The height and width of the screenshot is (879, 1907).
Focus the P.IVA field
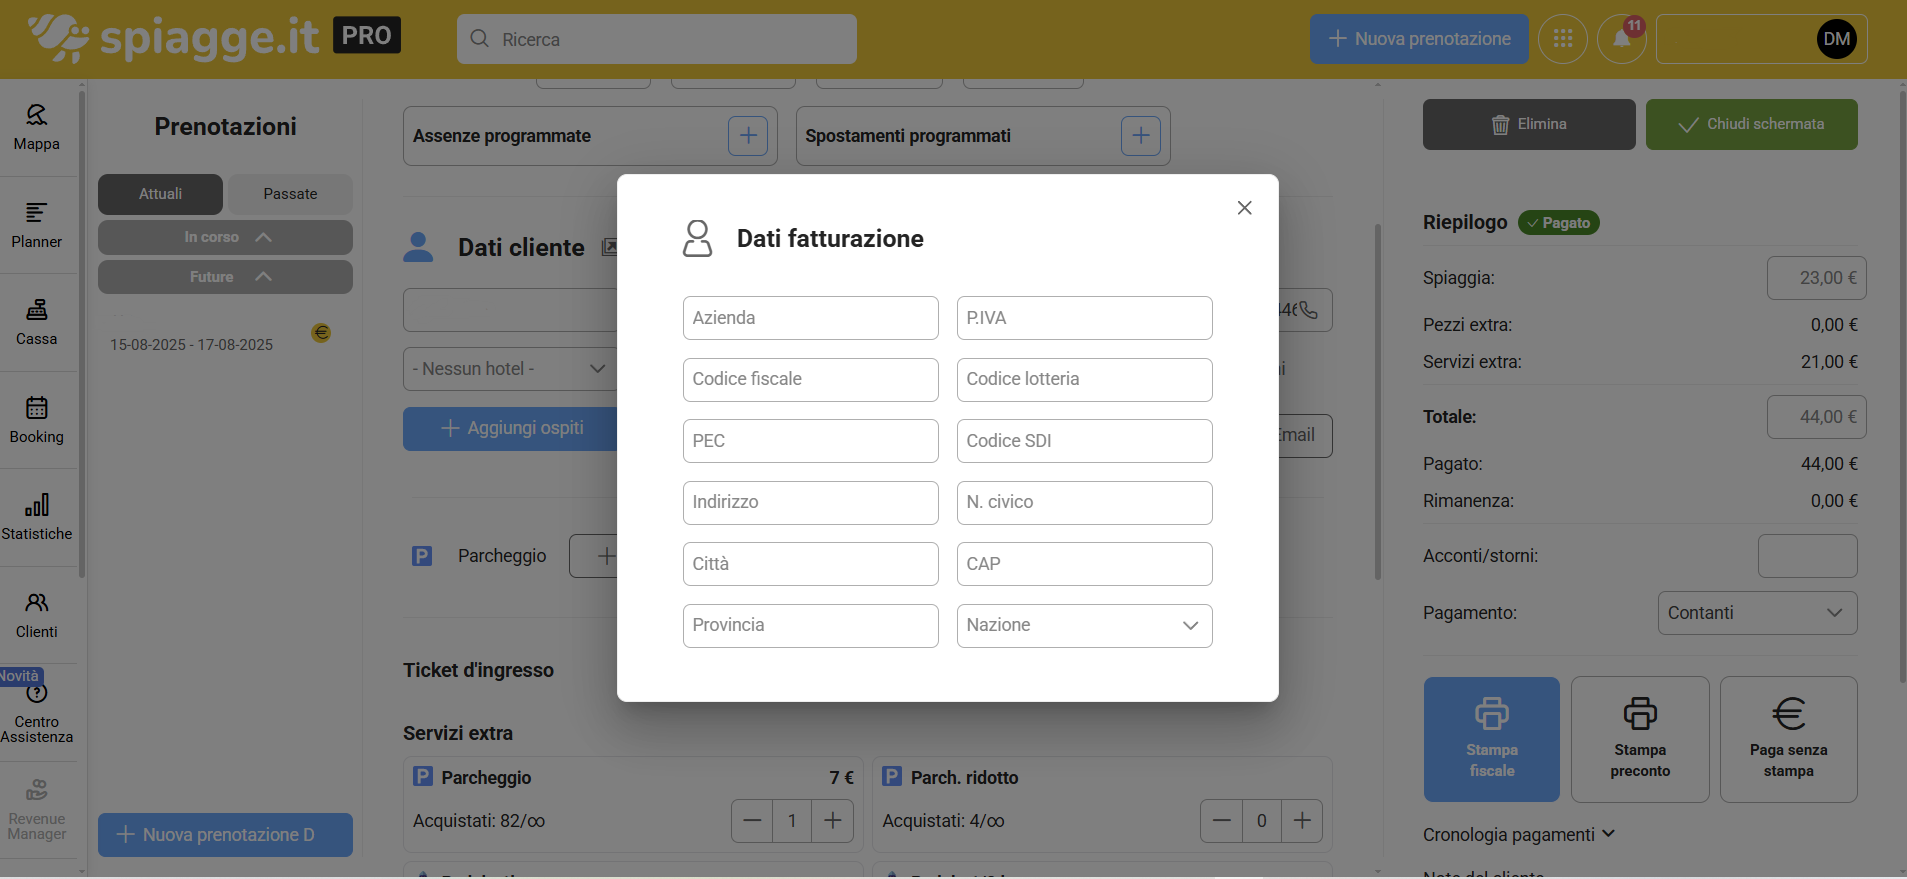point(1084,318)
